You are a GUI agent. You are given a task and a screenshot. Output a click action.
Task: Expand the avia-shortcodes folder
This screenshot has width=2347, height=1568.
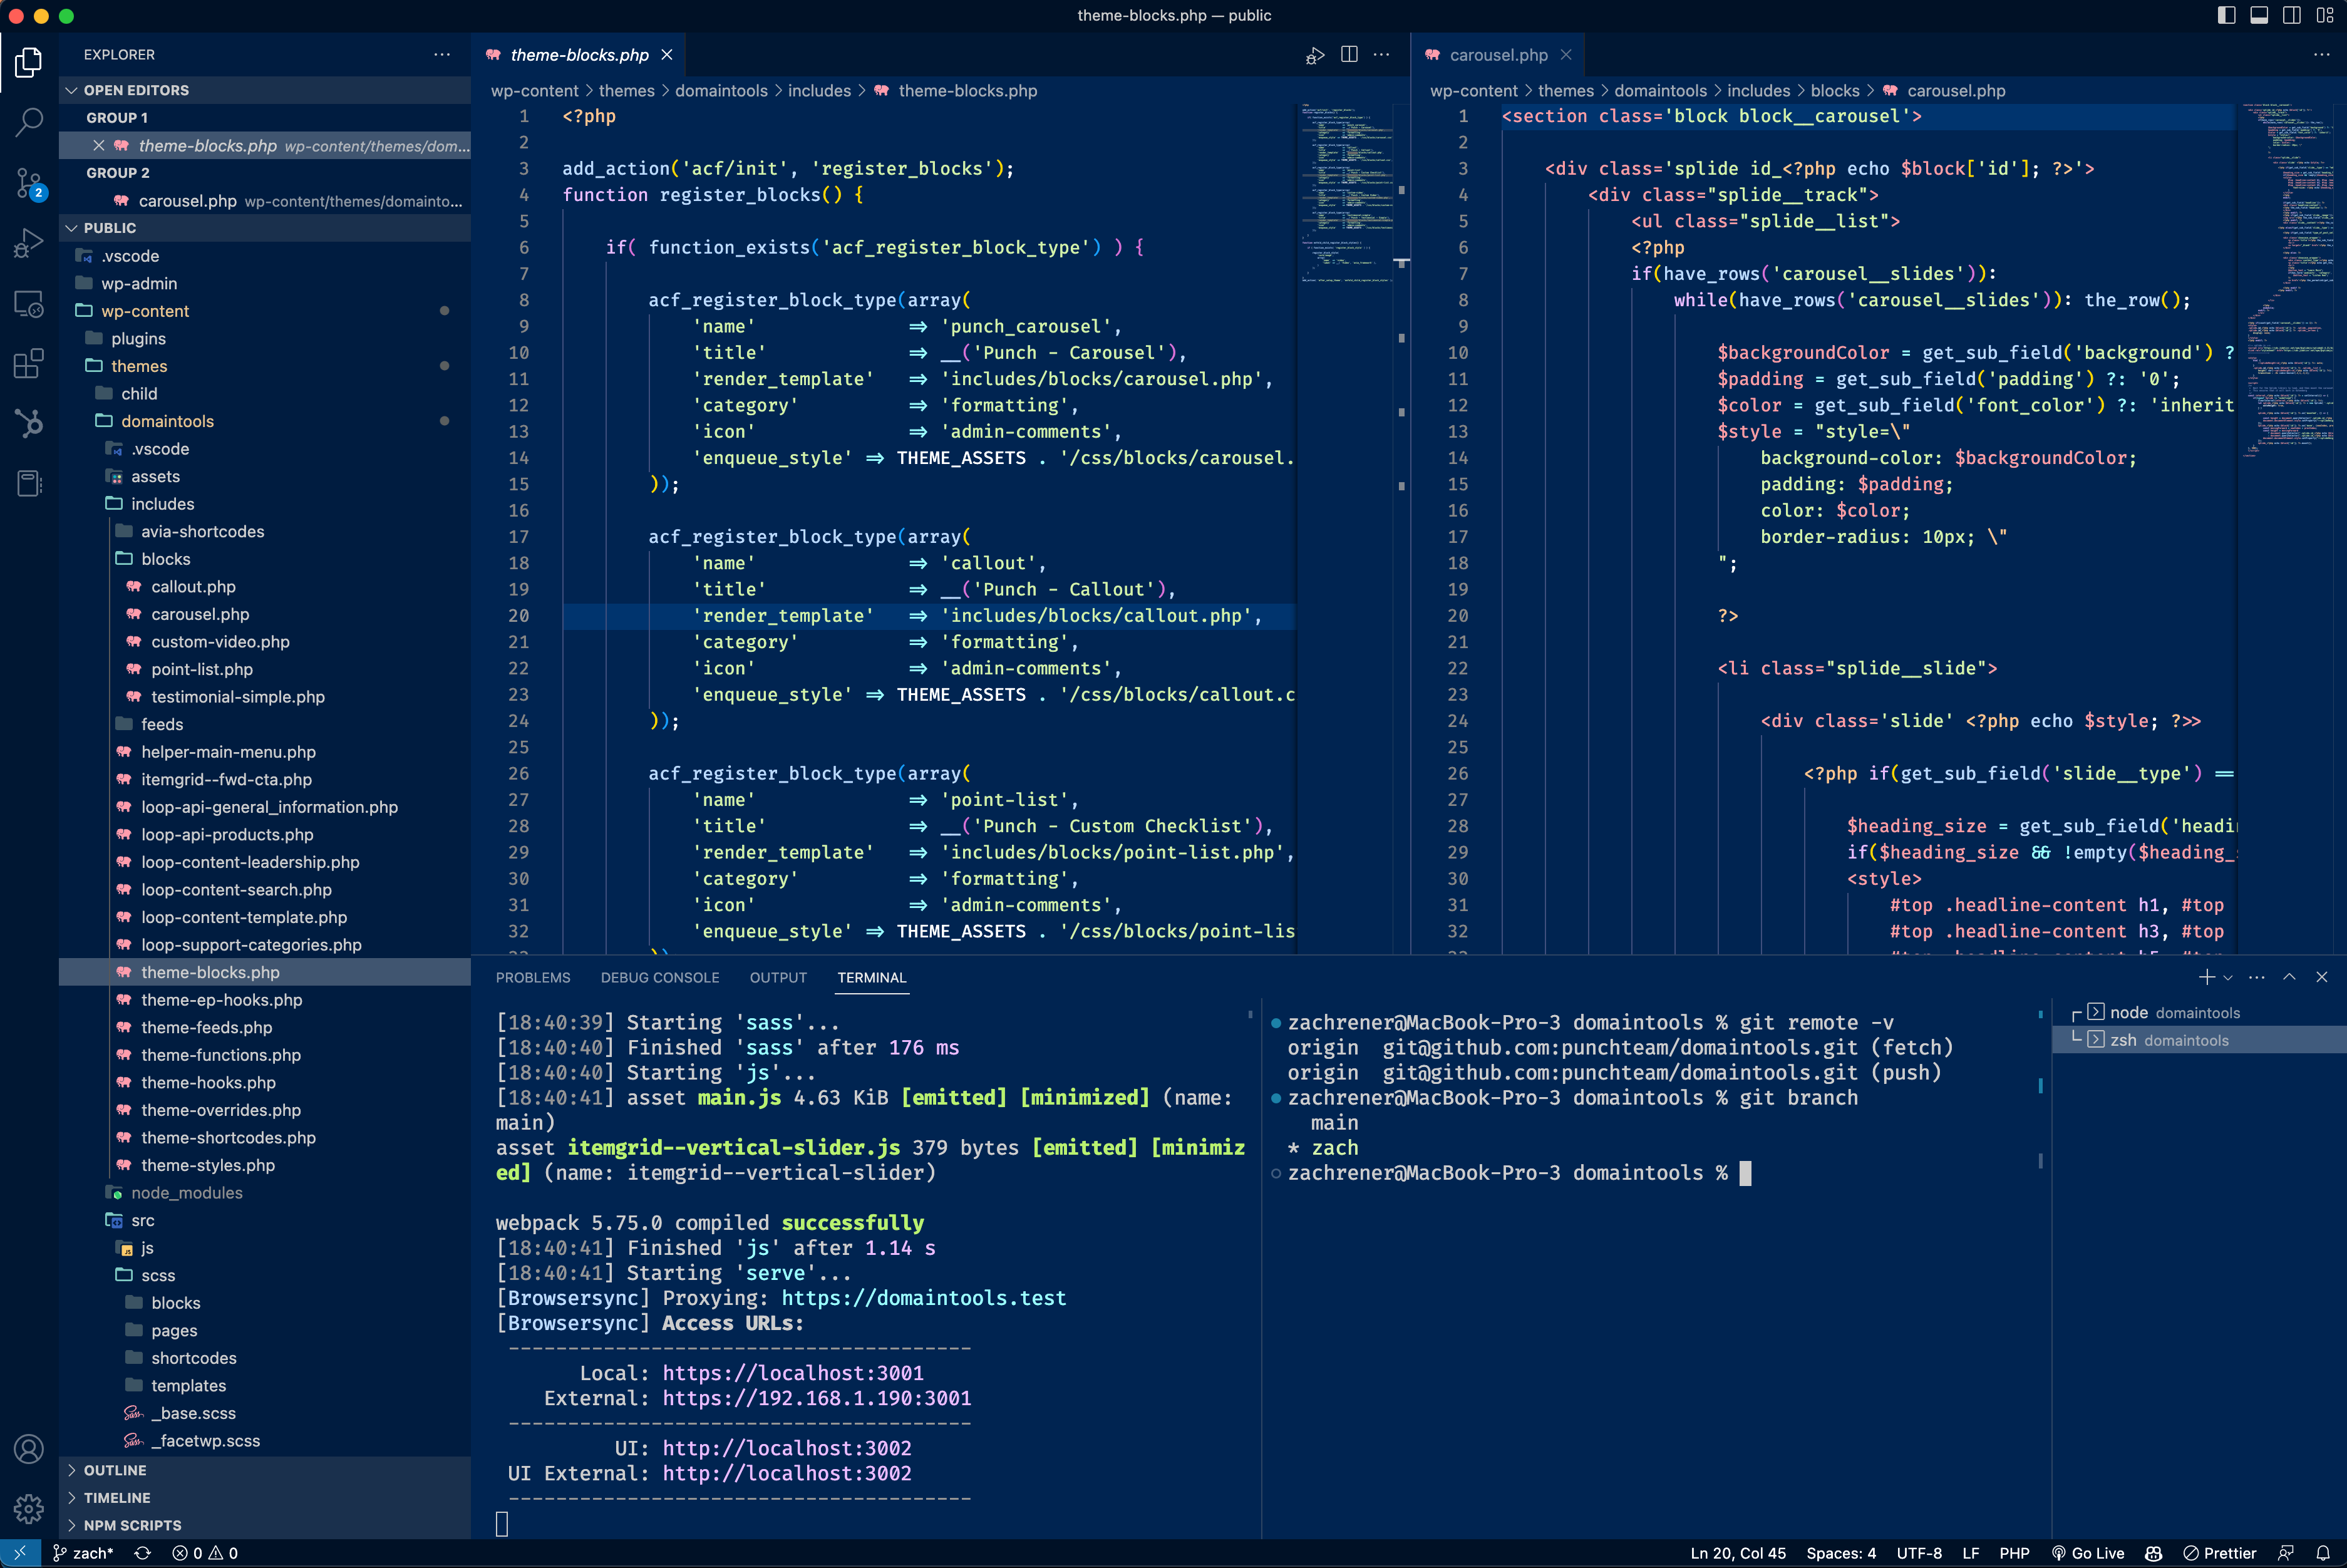point(265,532)
